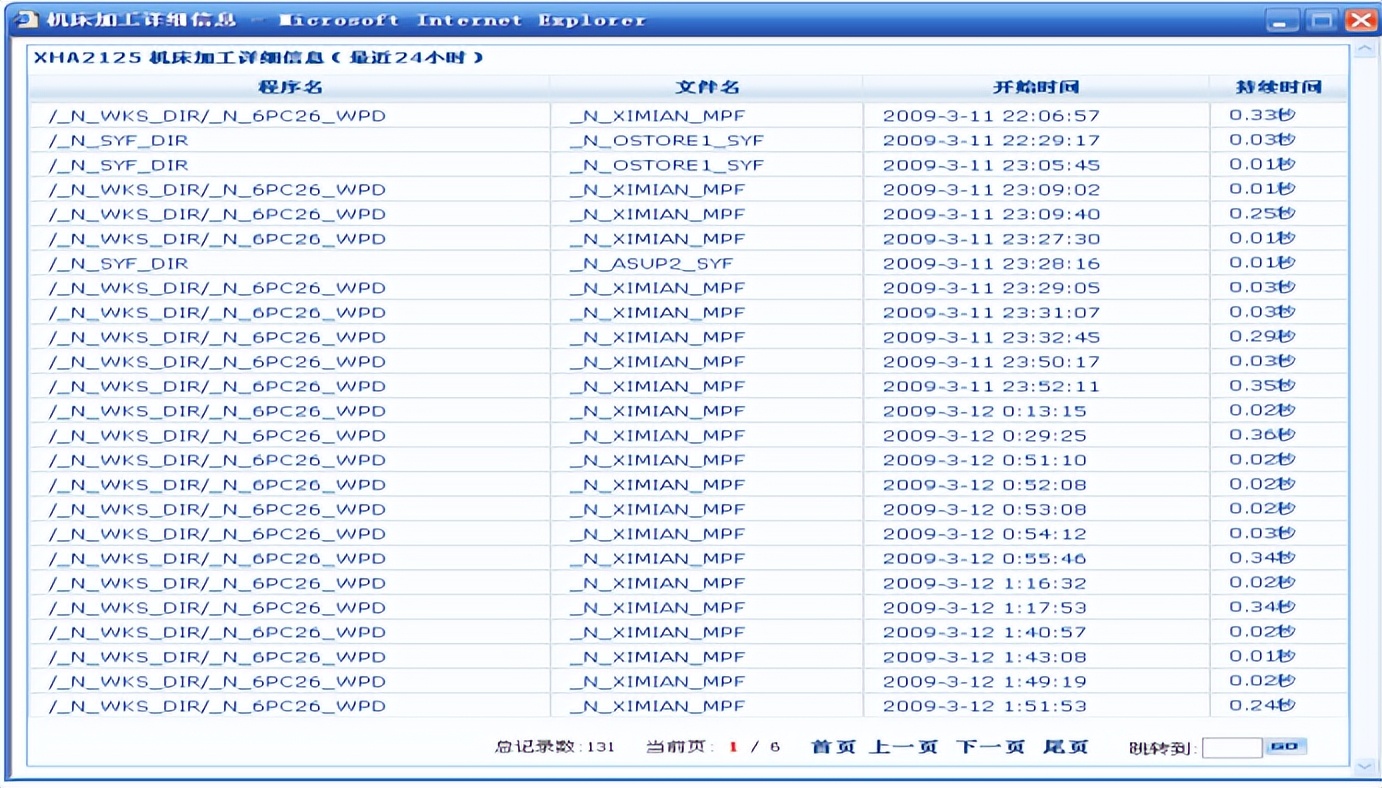Maximize the Internet Explorer window
Image resolution: width=1382 pixels, height=788 pixels.
[1322, 20]
